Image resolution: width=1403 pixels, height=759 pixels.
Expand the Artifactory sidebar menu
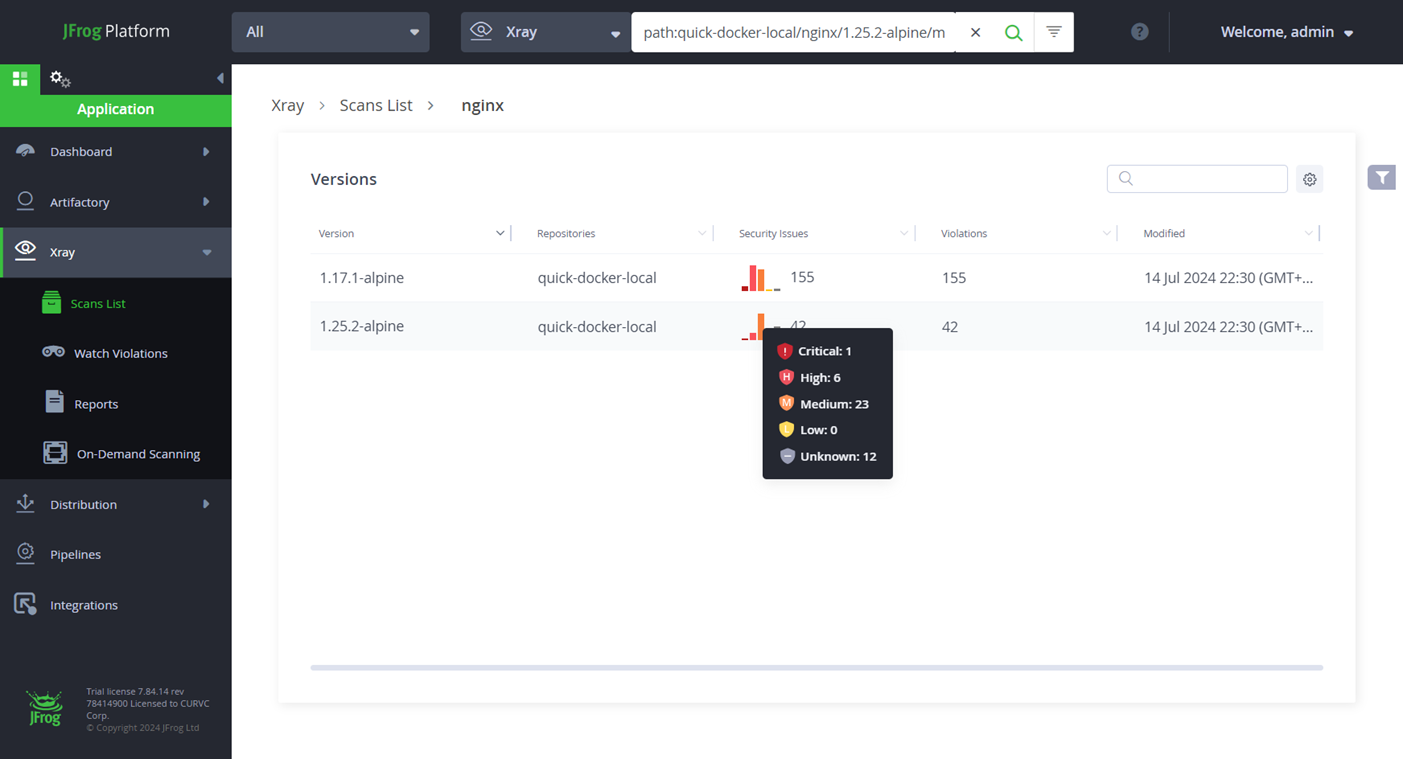click(115, 202)
